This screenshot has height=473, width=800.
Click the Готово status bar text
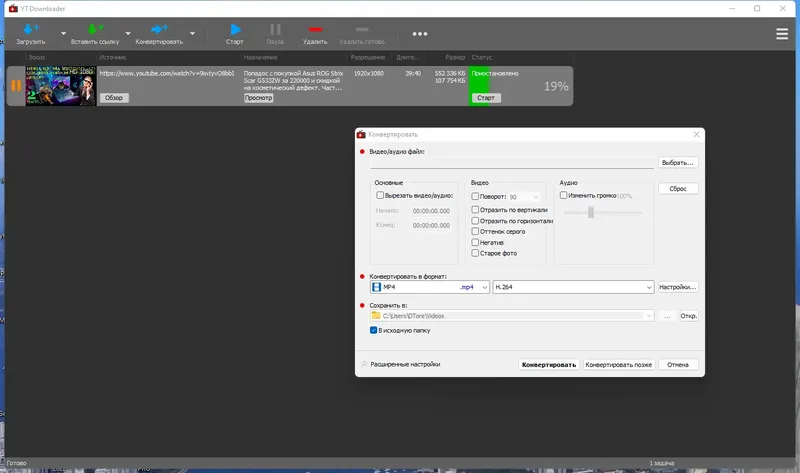point(16,463)
